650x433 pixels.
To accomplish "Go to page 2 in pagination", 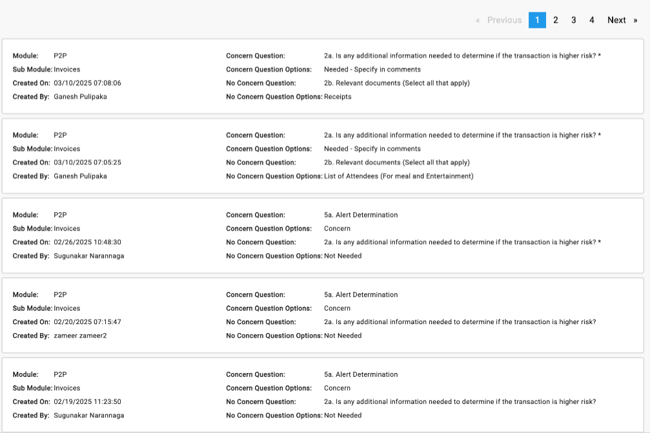I will [x=556, y=20].
